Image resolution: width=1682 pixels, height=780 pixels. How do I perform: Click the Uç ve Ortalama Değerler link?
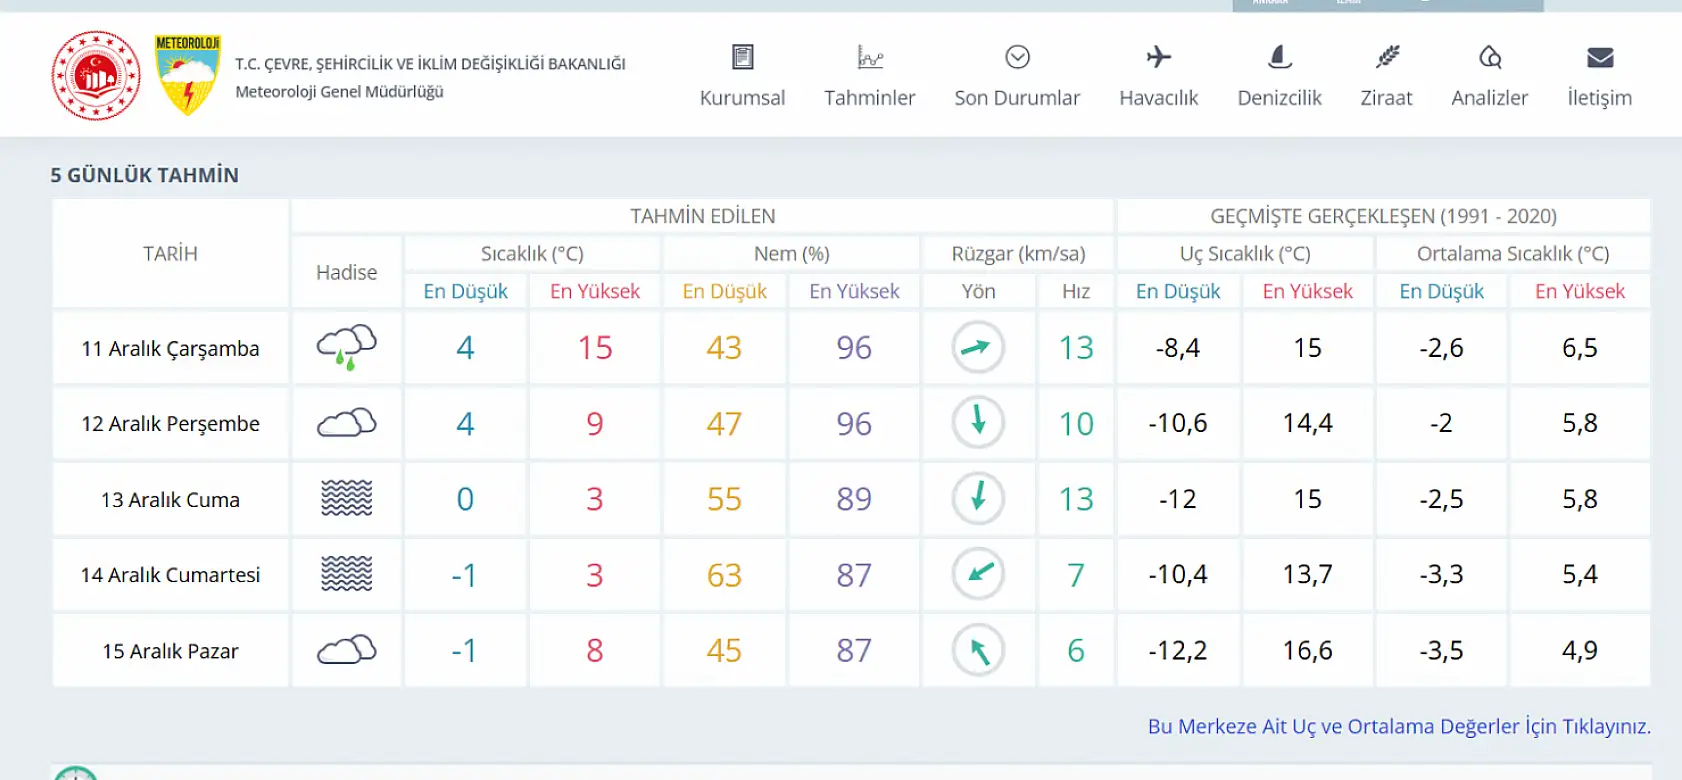point(1398,726)
